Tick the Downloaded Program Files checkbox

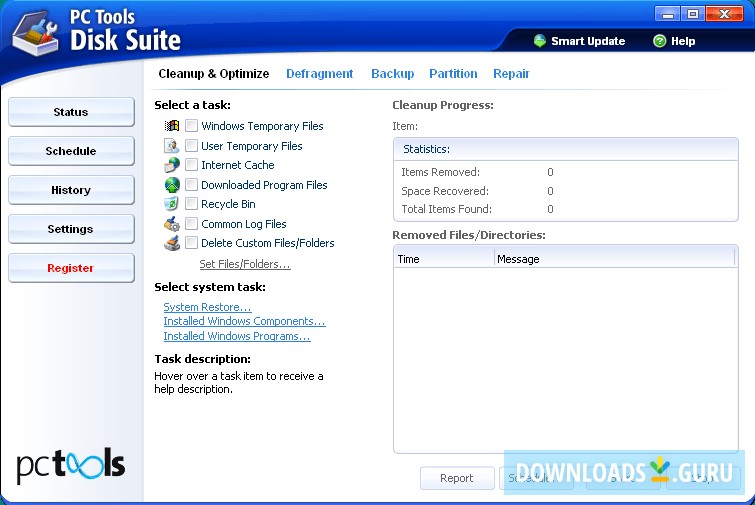pos(191,184)
